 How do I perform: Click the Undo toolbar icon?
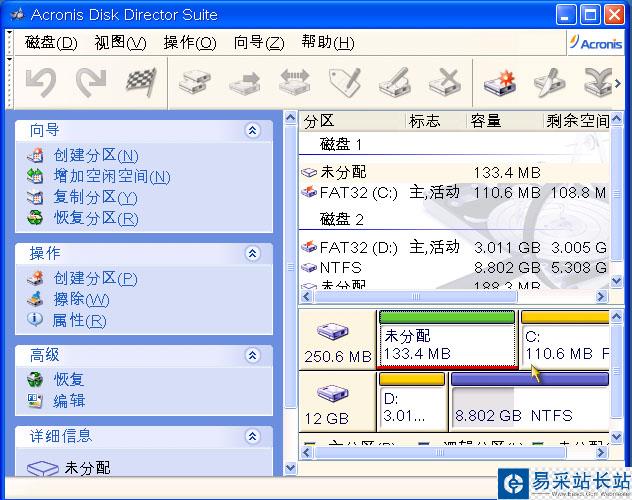pos(41,83)
